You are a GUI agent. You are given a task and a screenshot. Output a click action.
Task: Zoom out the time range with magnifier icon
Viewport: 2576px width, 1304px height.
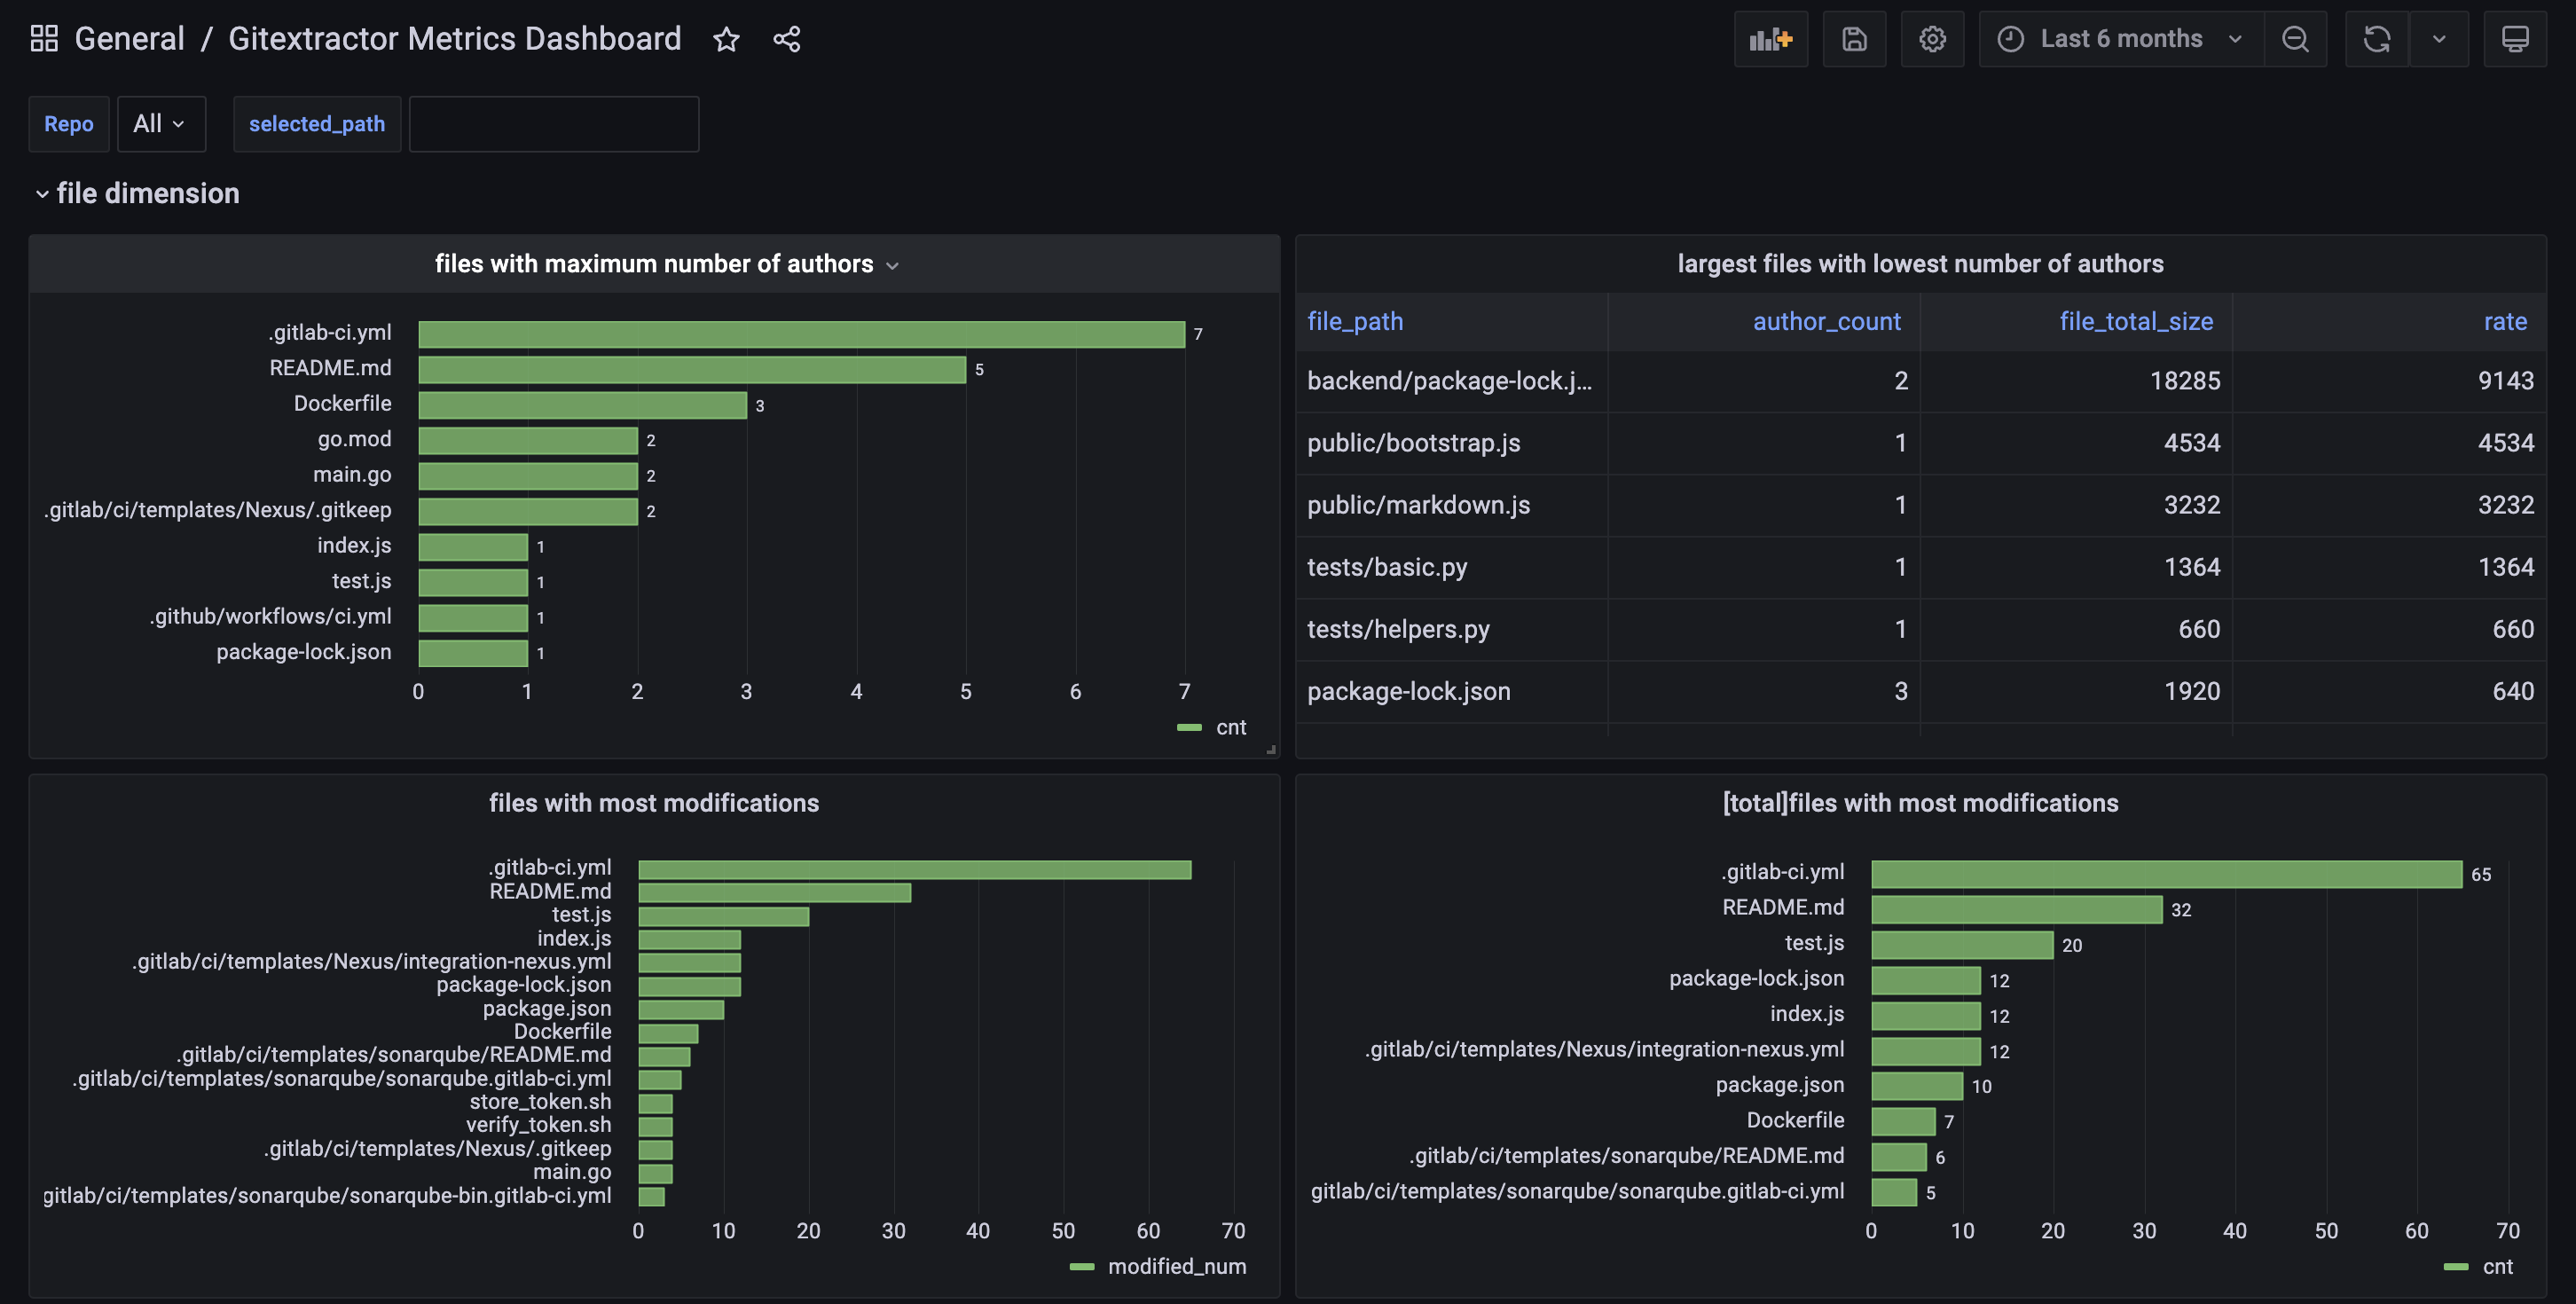[2295, 38]
